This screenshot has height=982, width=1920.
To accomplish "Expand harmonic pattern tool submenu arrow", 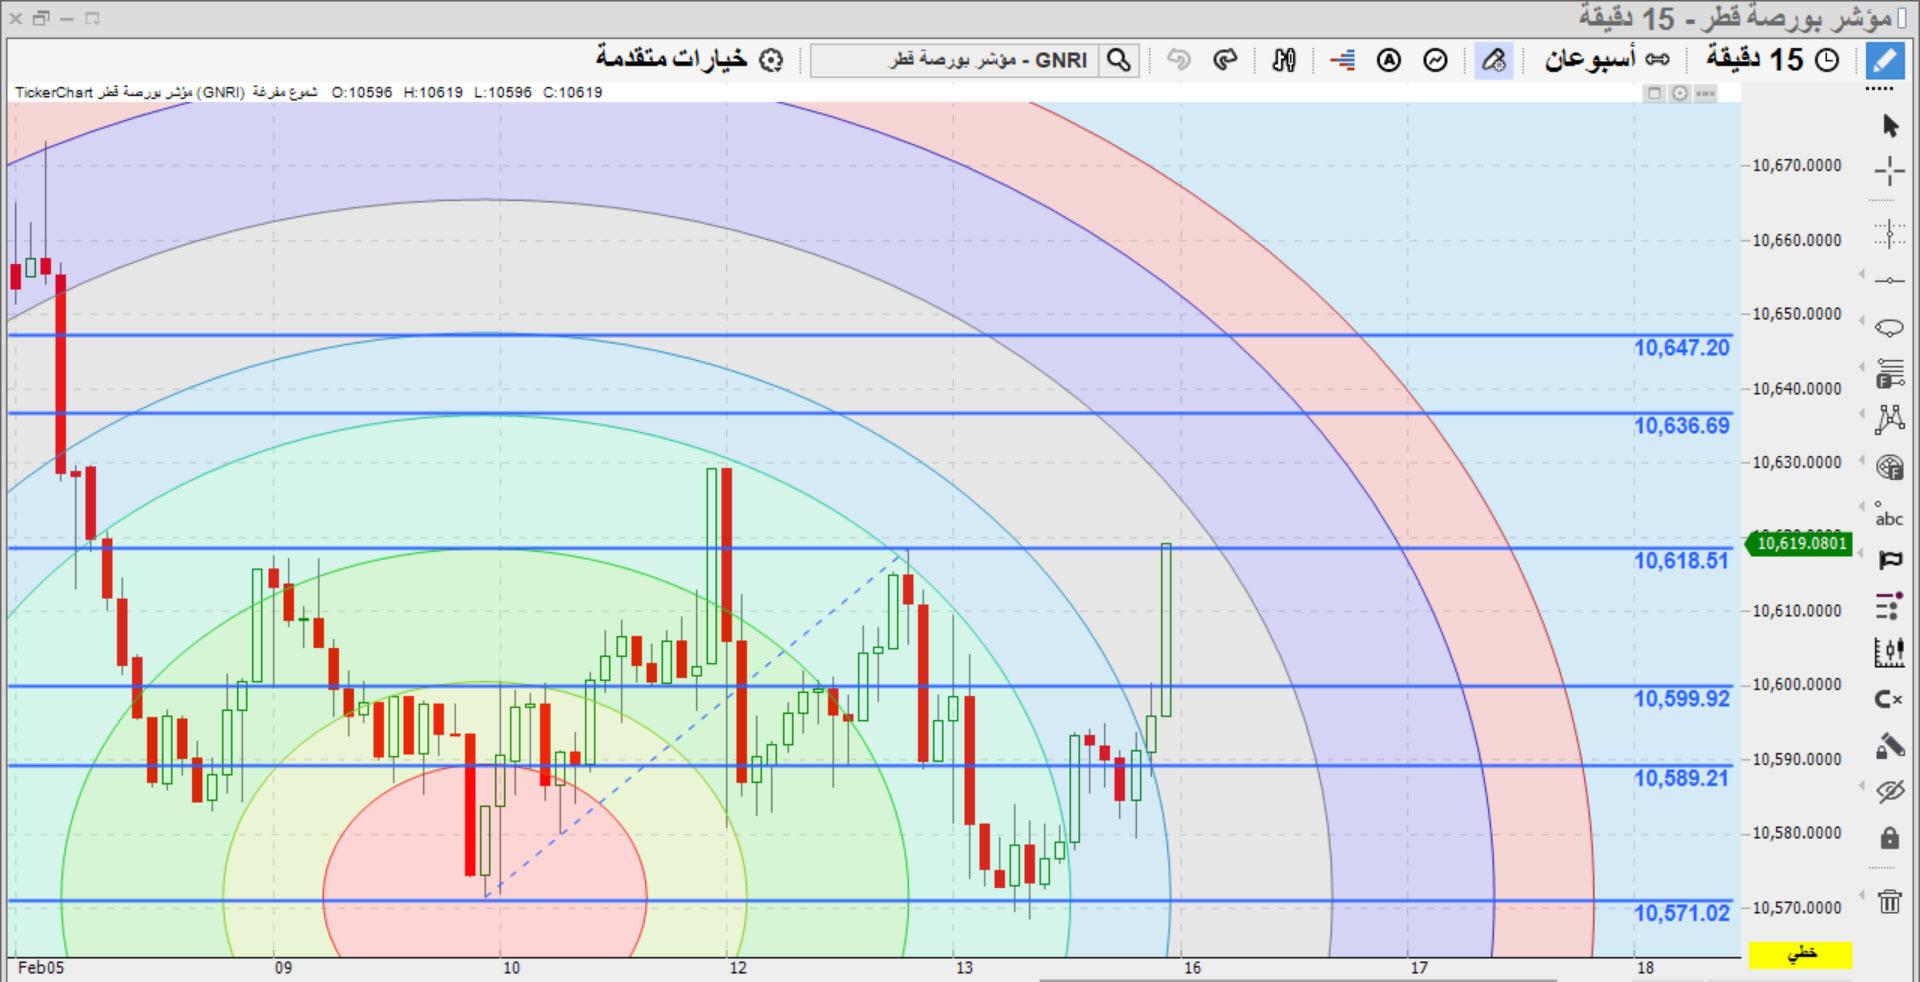I will pos(1862,413).
